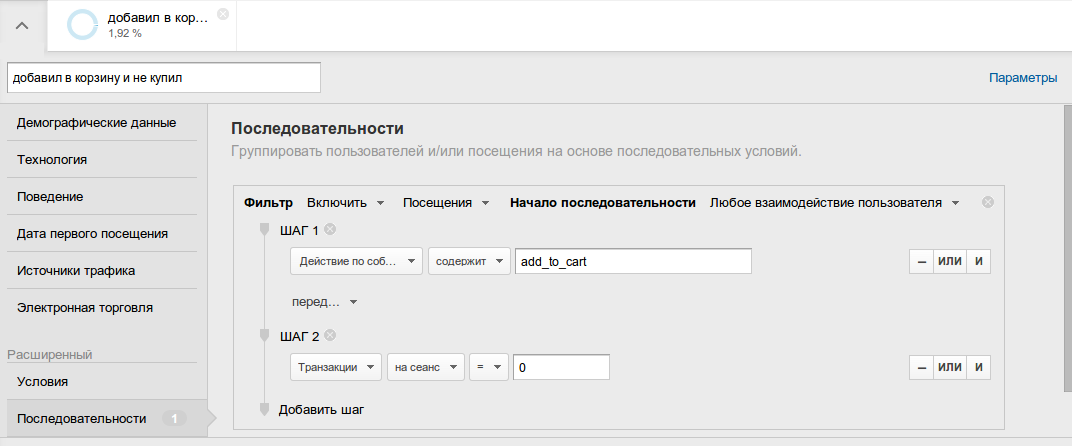Delete the whole sequence filter

(x=987, y=202)
